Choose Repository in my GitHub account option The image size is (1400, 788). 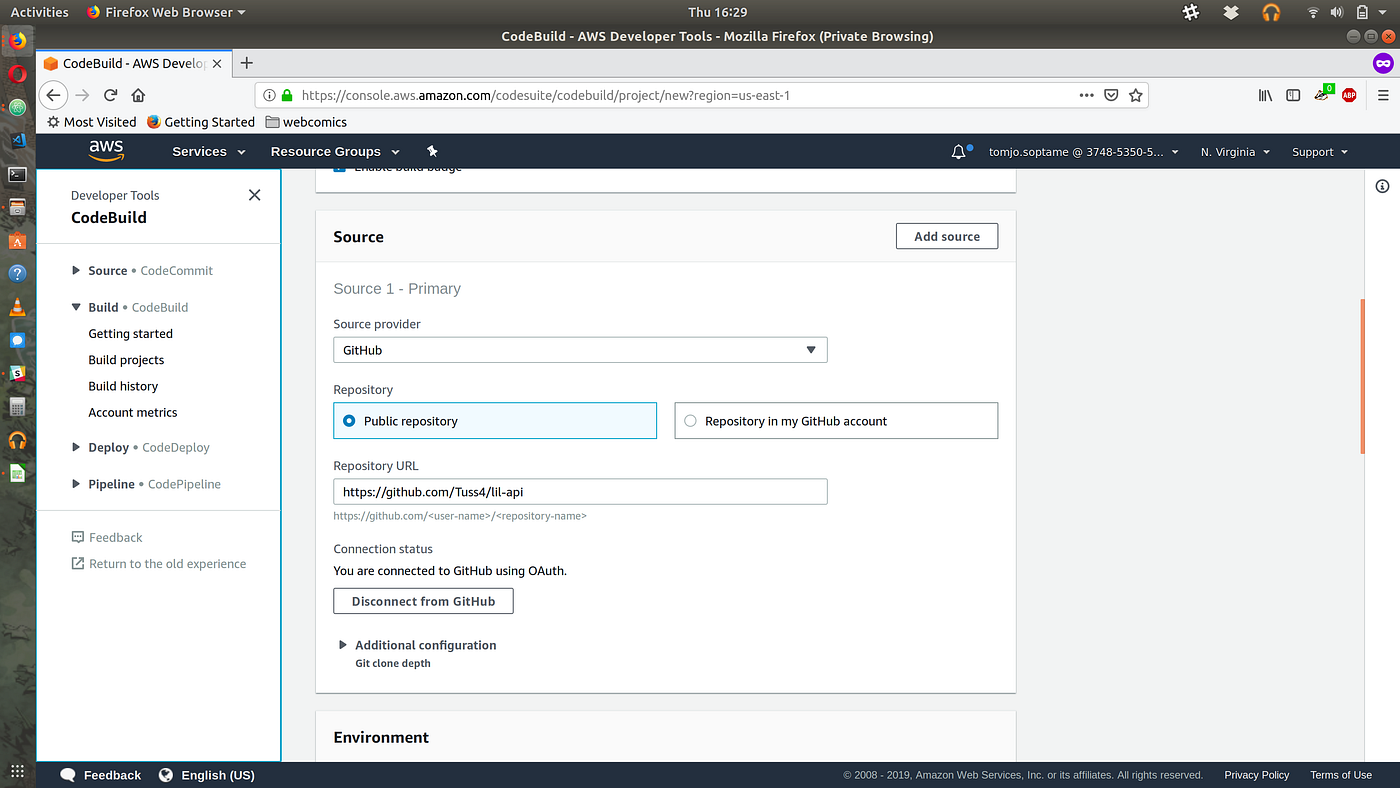(x=689, y=420)
